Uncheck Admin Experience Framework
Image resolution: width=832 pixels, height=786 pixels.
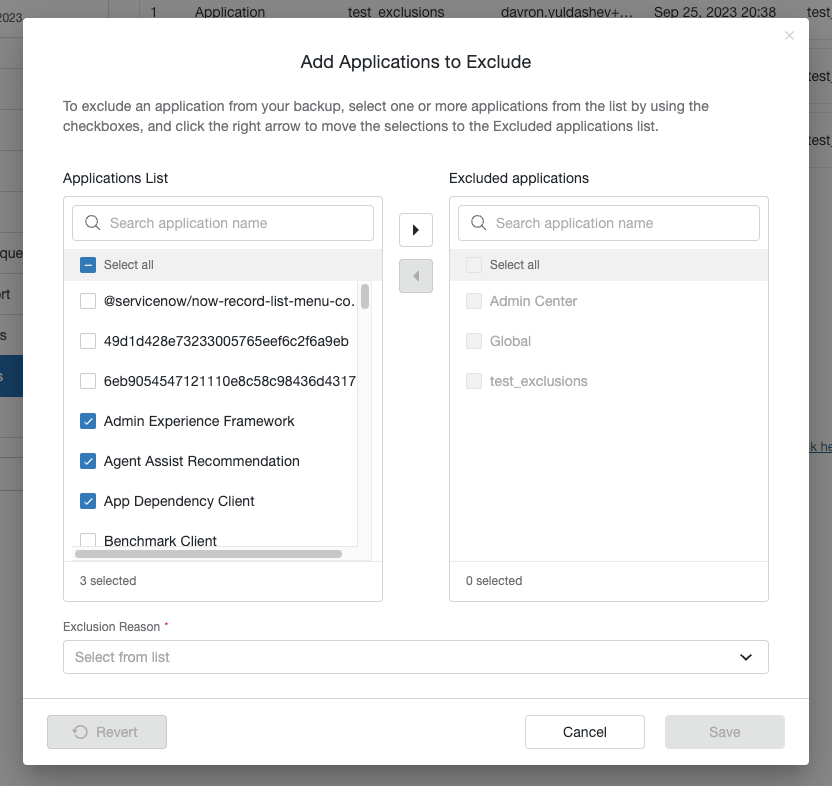coord(88,421)
